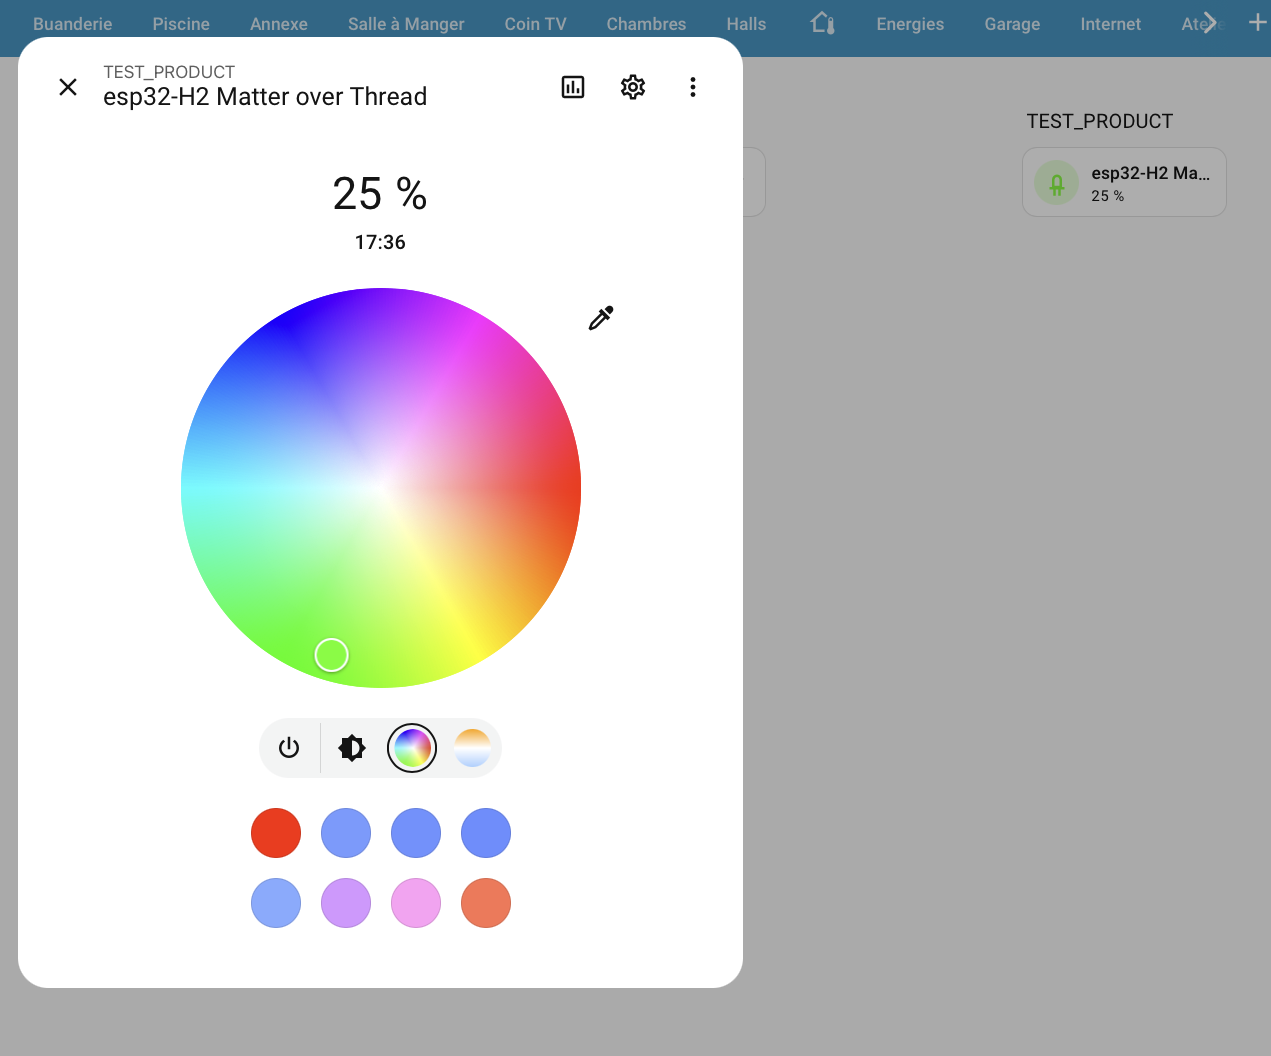Viewport: 1271px width, 1056px height.
Task: Open device settings with the gear icon
Action: pos(632,87)
